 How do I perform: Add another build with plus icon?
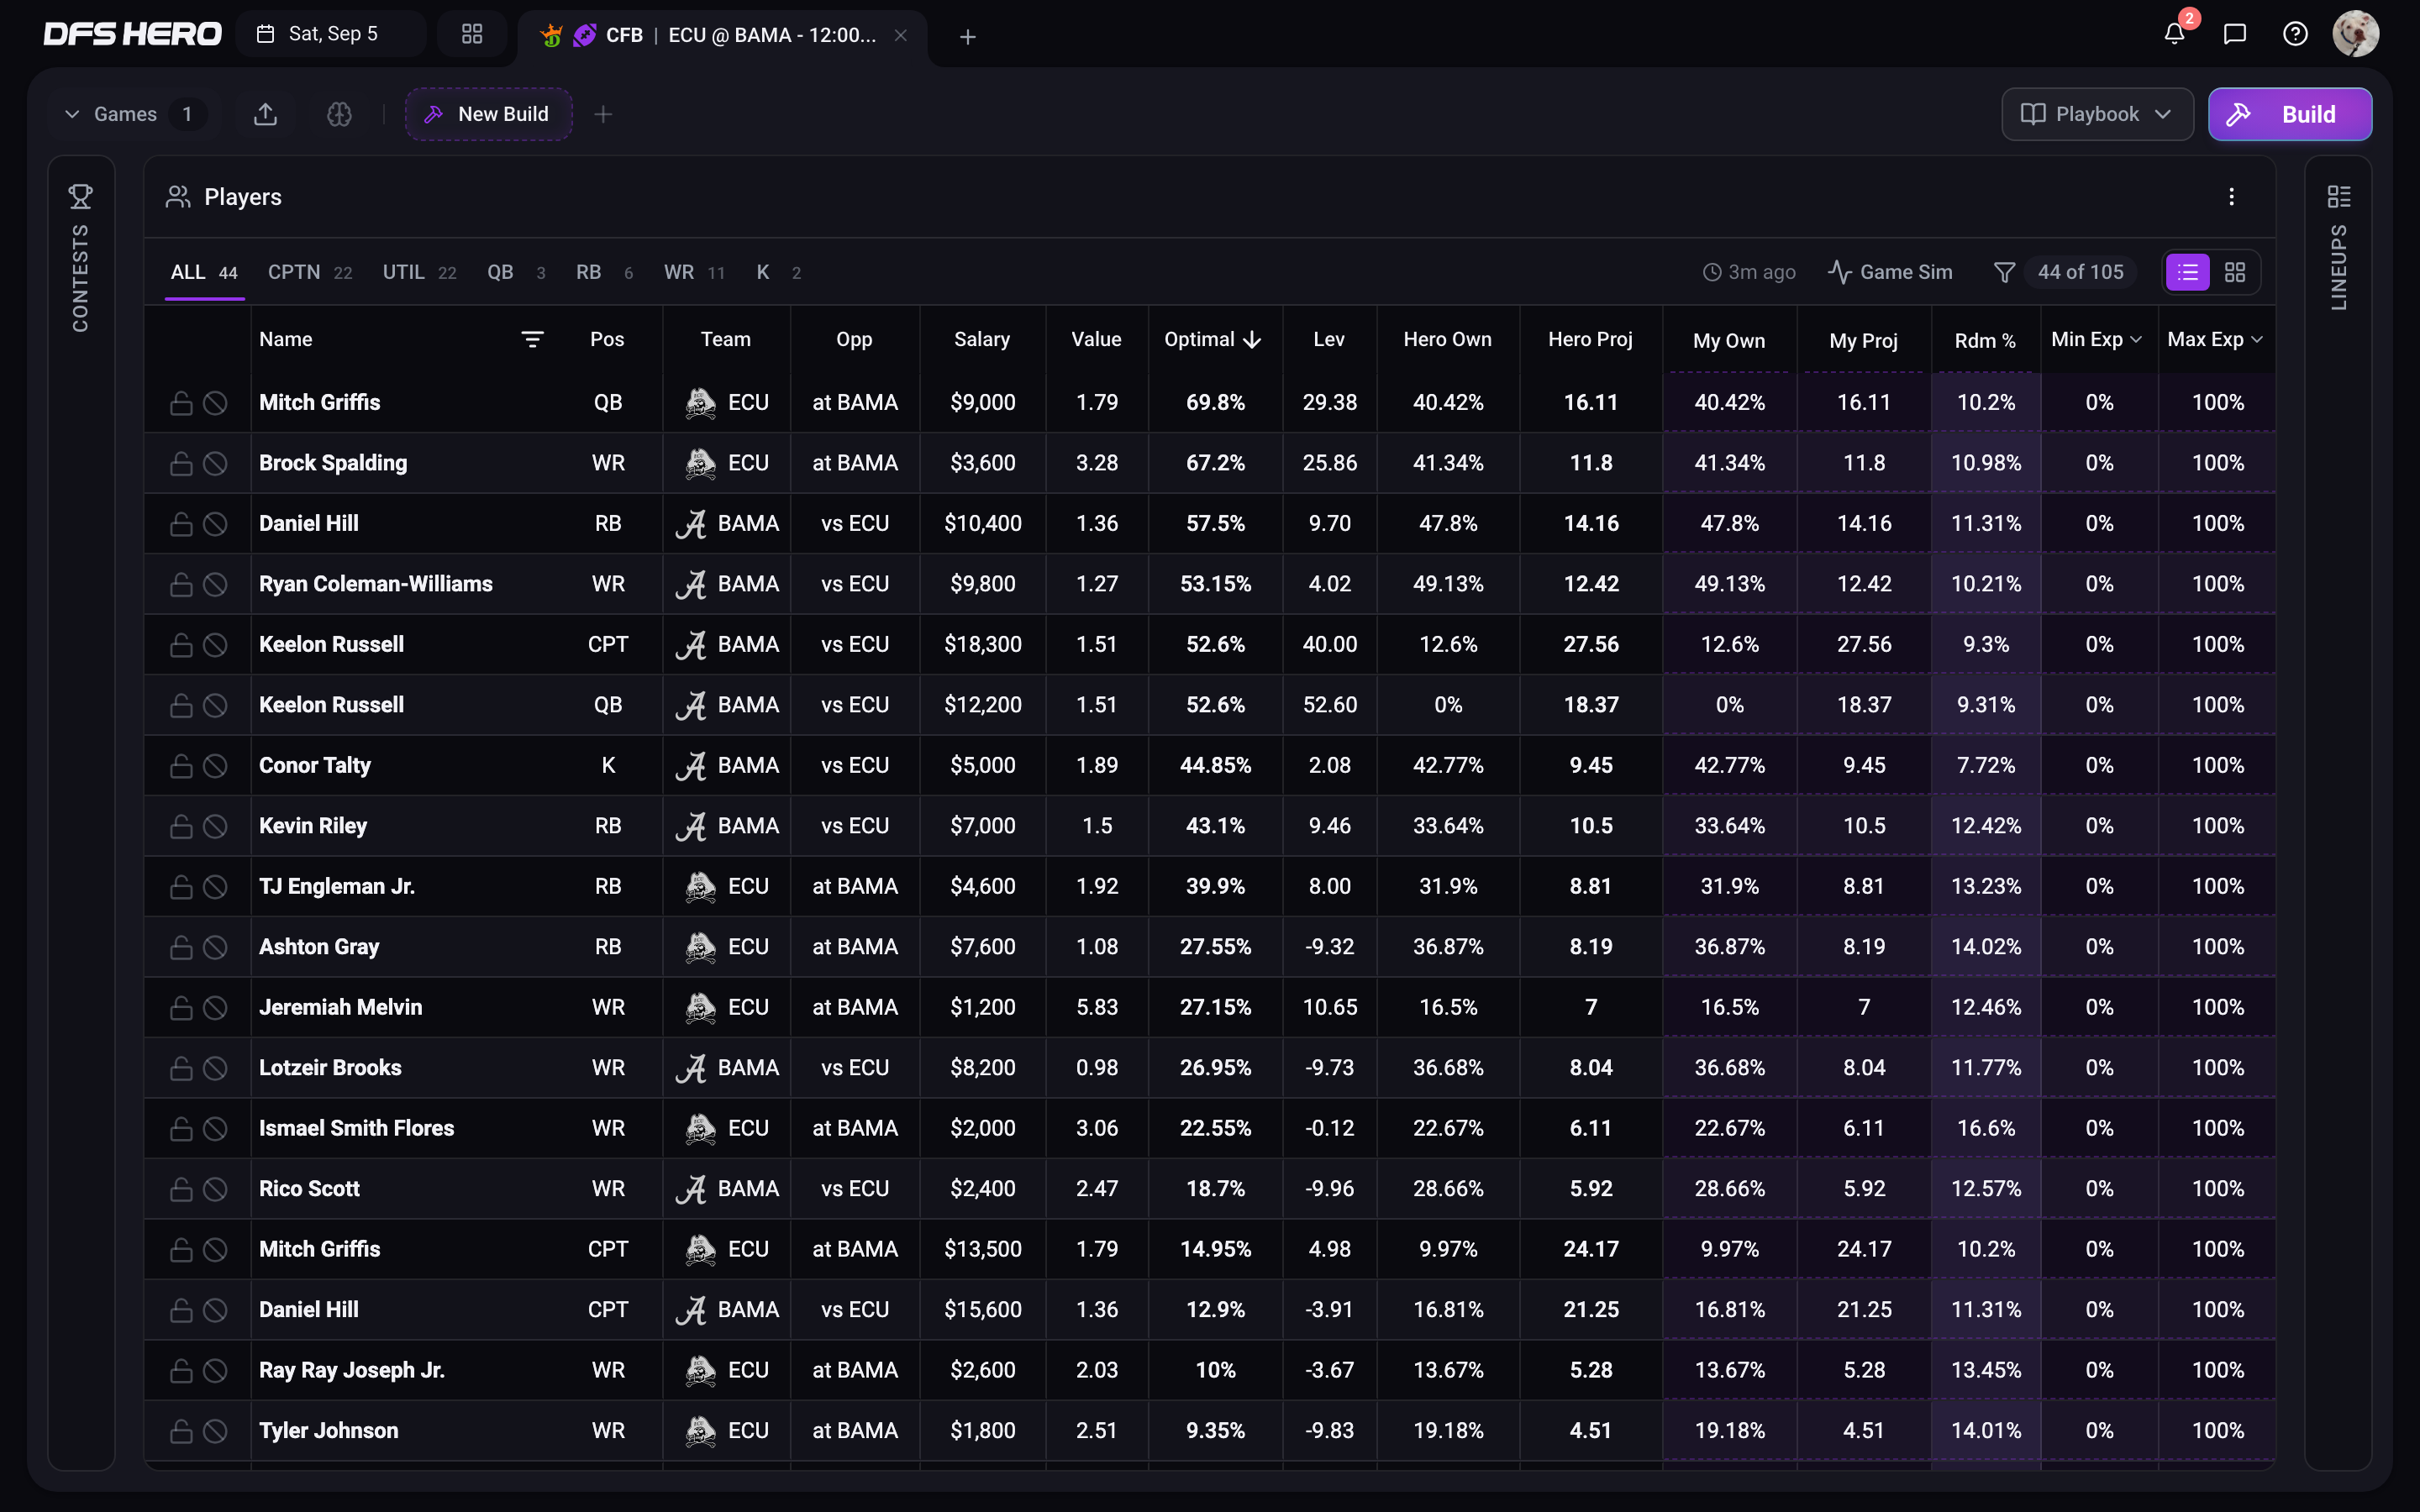point(603,114)
